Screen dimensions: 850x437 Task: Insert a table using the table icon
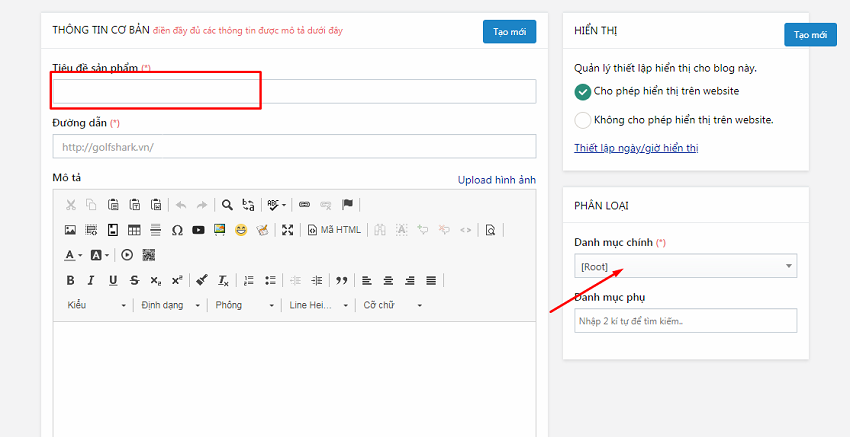point(134,230)
